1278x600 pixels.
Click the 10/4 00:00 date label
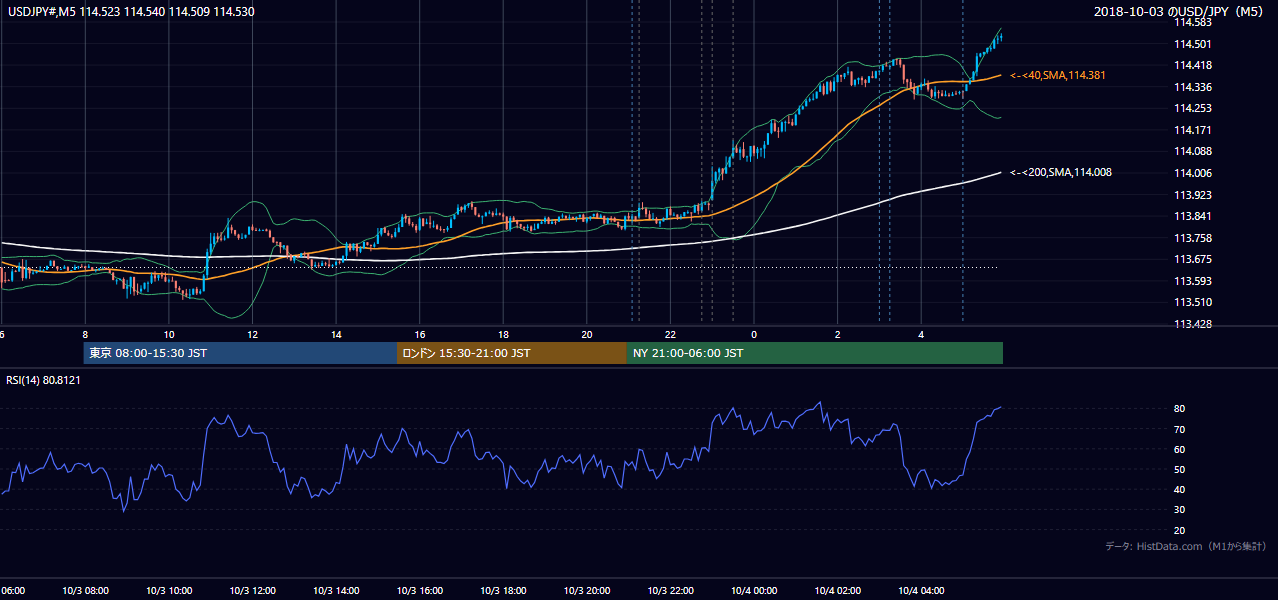click(754, 590)
